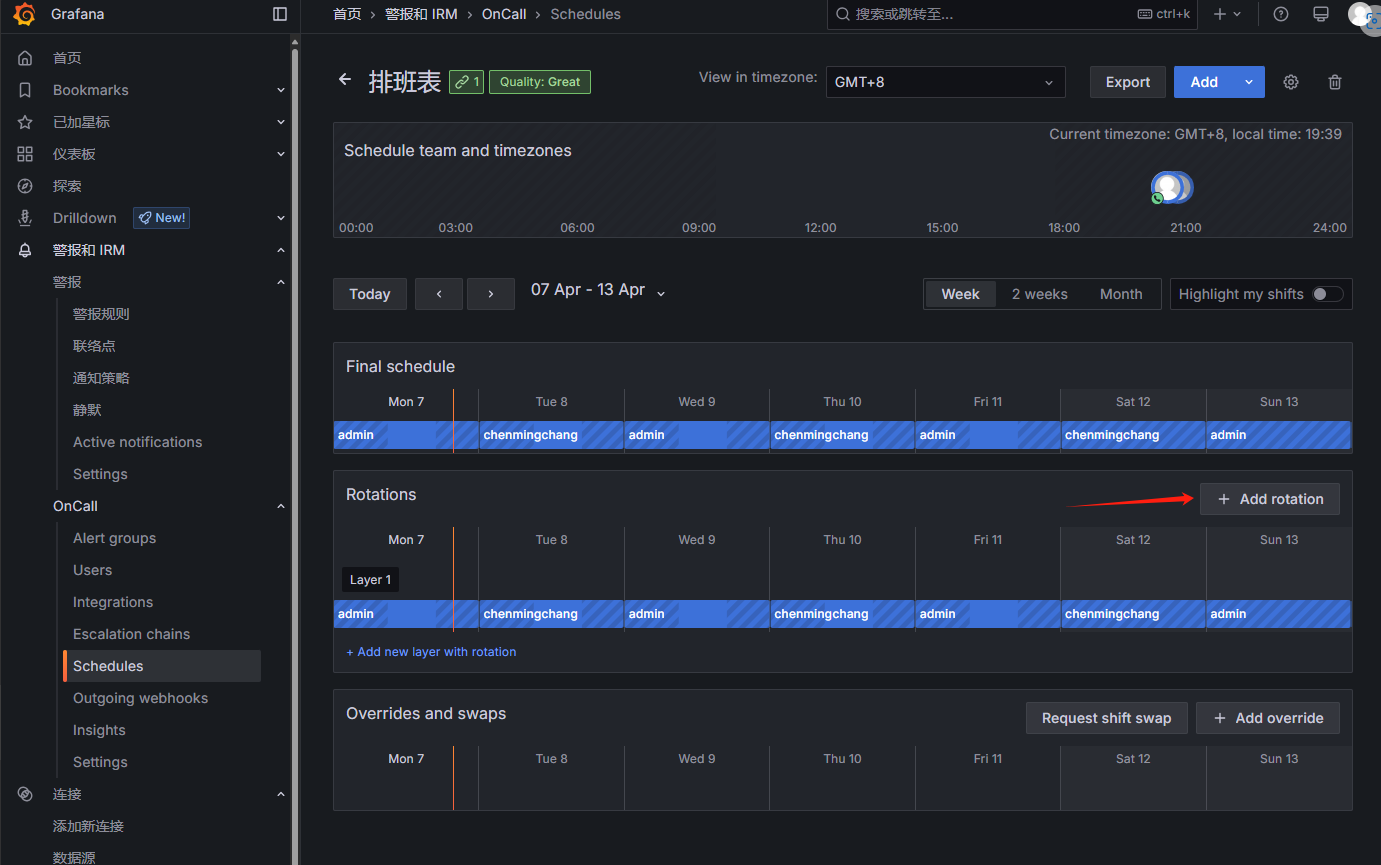The image size is (1381, 865).
Task: Click the 警报和 IRM breadcrumb link
Action: [421, 14]
